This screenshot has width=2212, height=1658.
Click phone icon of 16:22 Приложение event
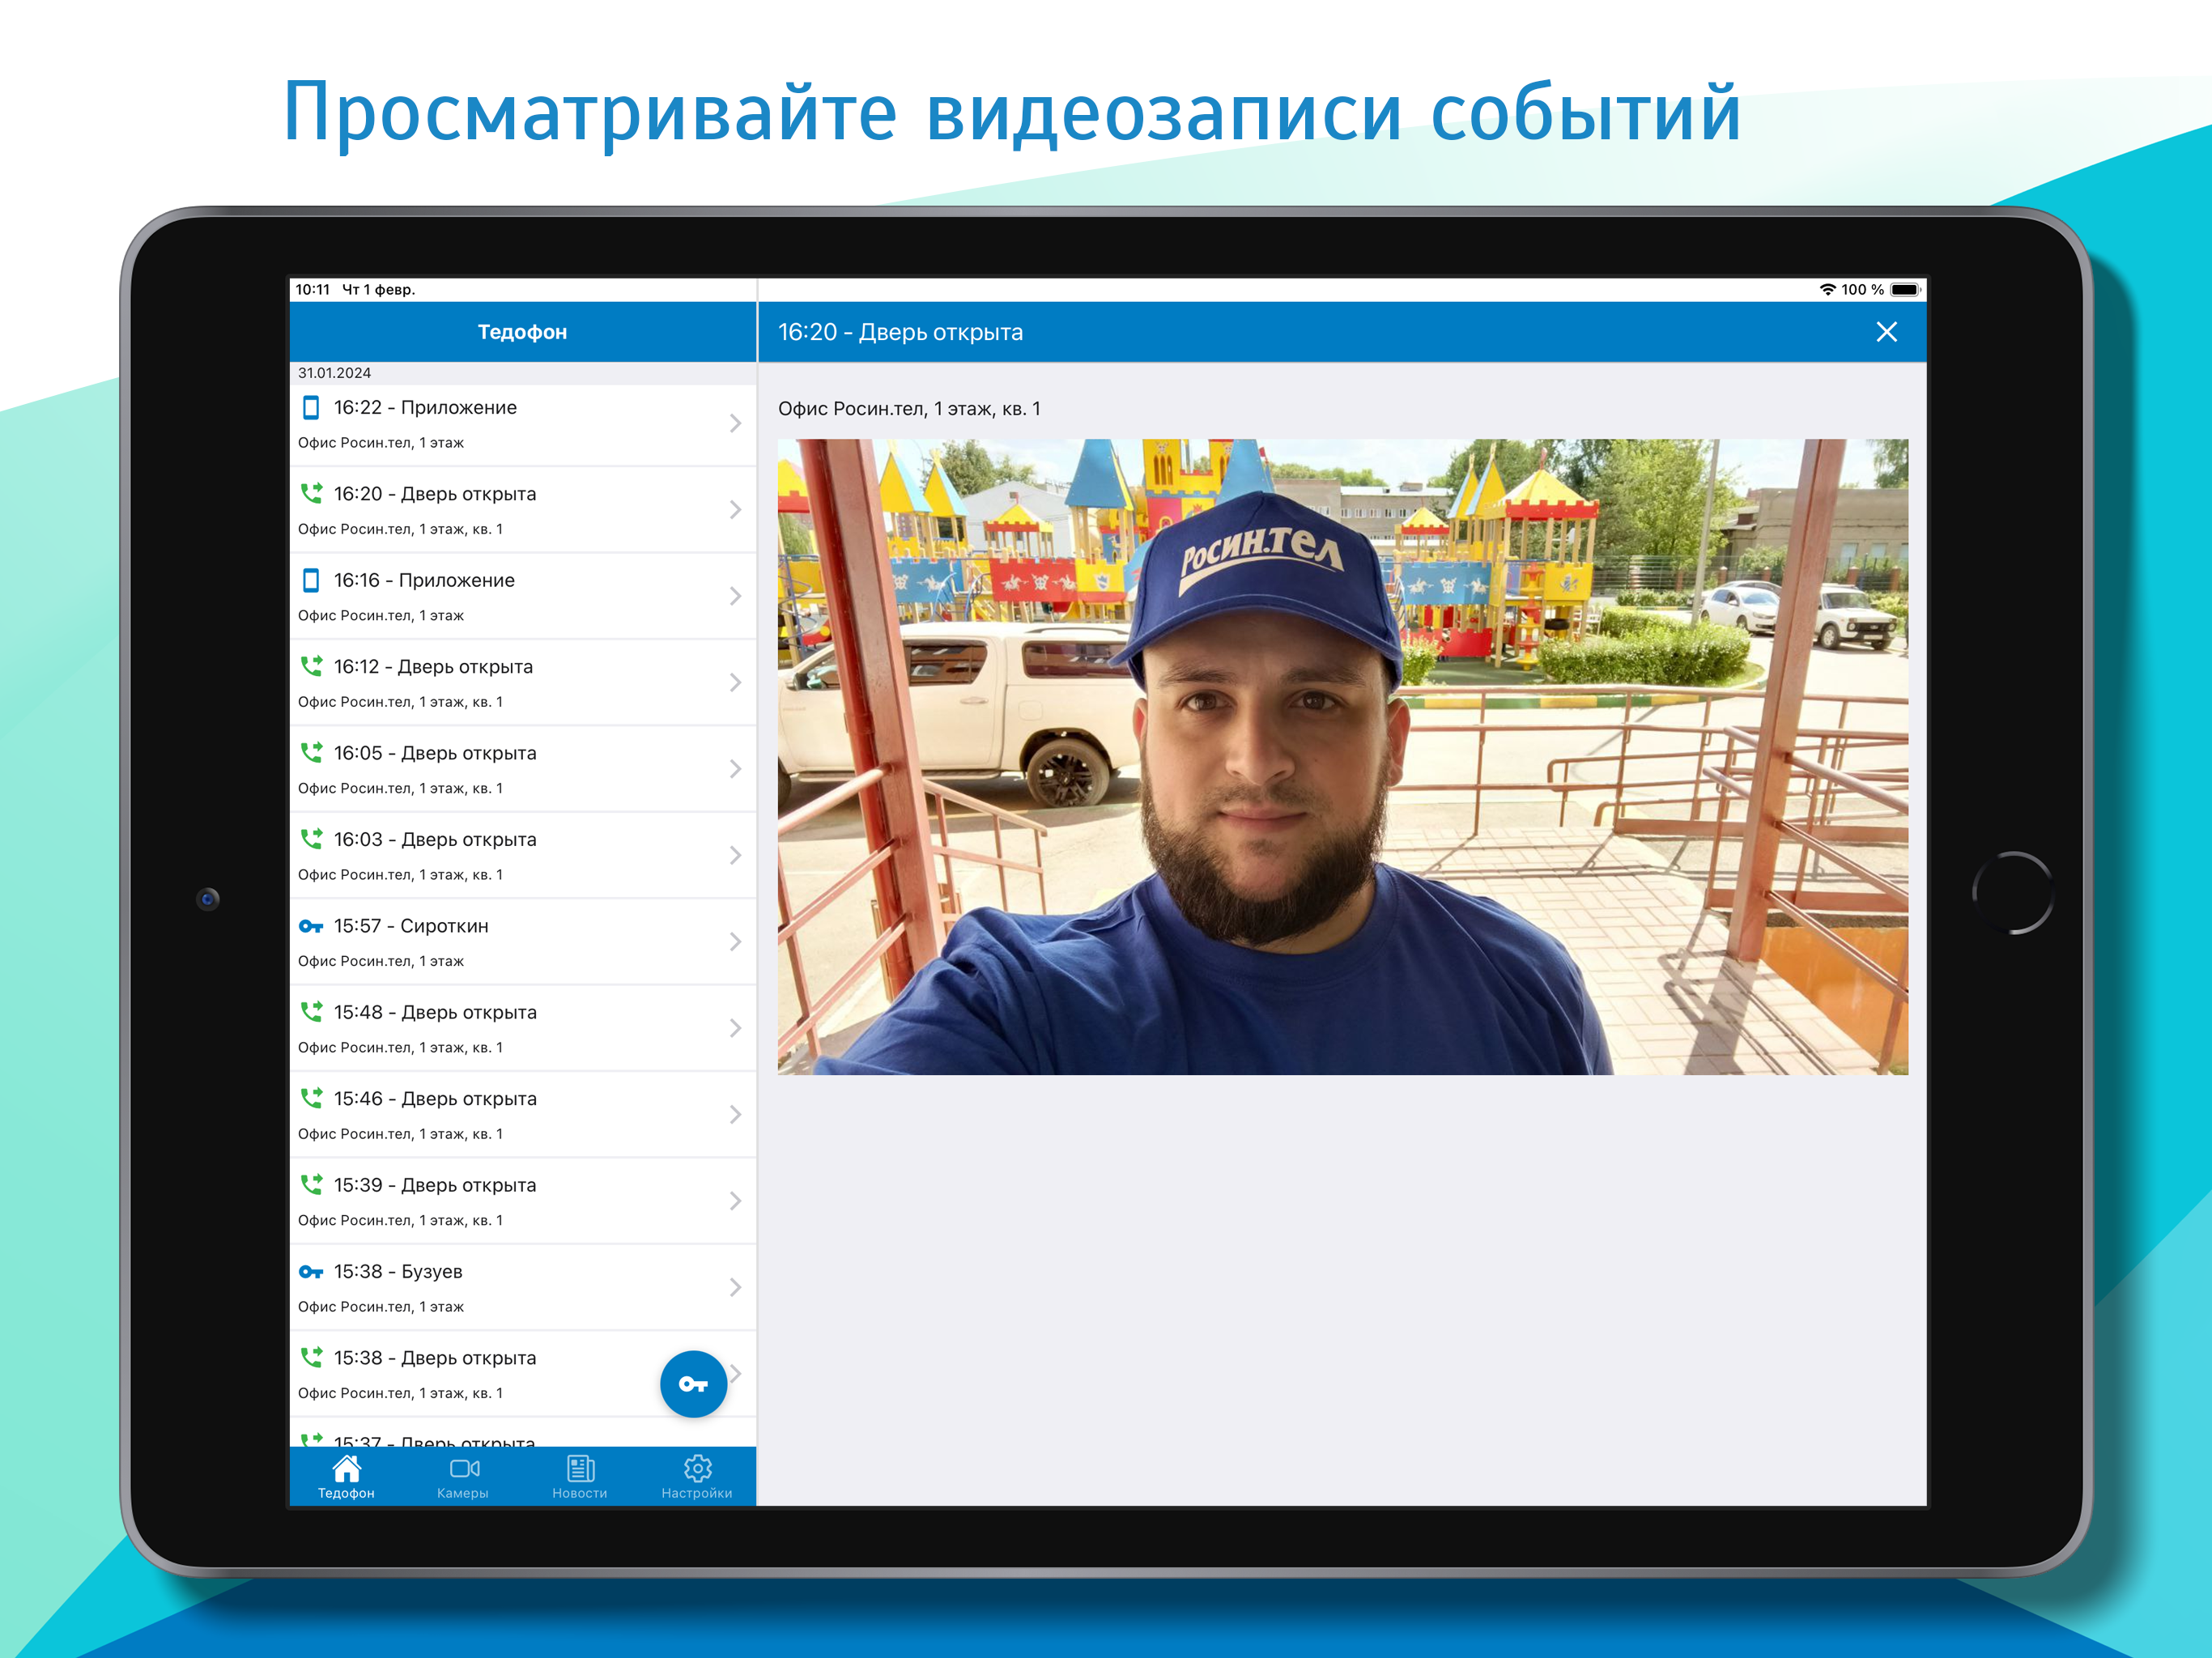tap(311, 407)
